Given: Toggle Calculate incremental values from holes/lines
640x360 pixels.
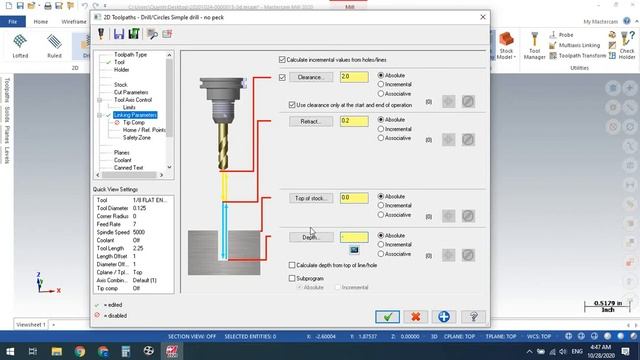Looking at the screenshot, I should pyautogui.click(x=282, y=60).
